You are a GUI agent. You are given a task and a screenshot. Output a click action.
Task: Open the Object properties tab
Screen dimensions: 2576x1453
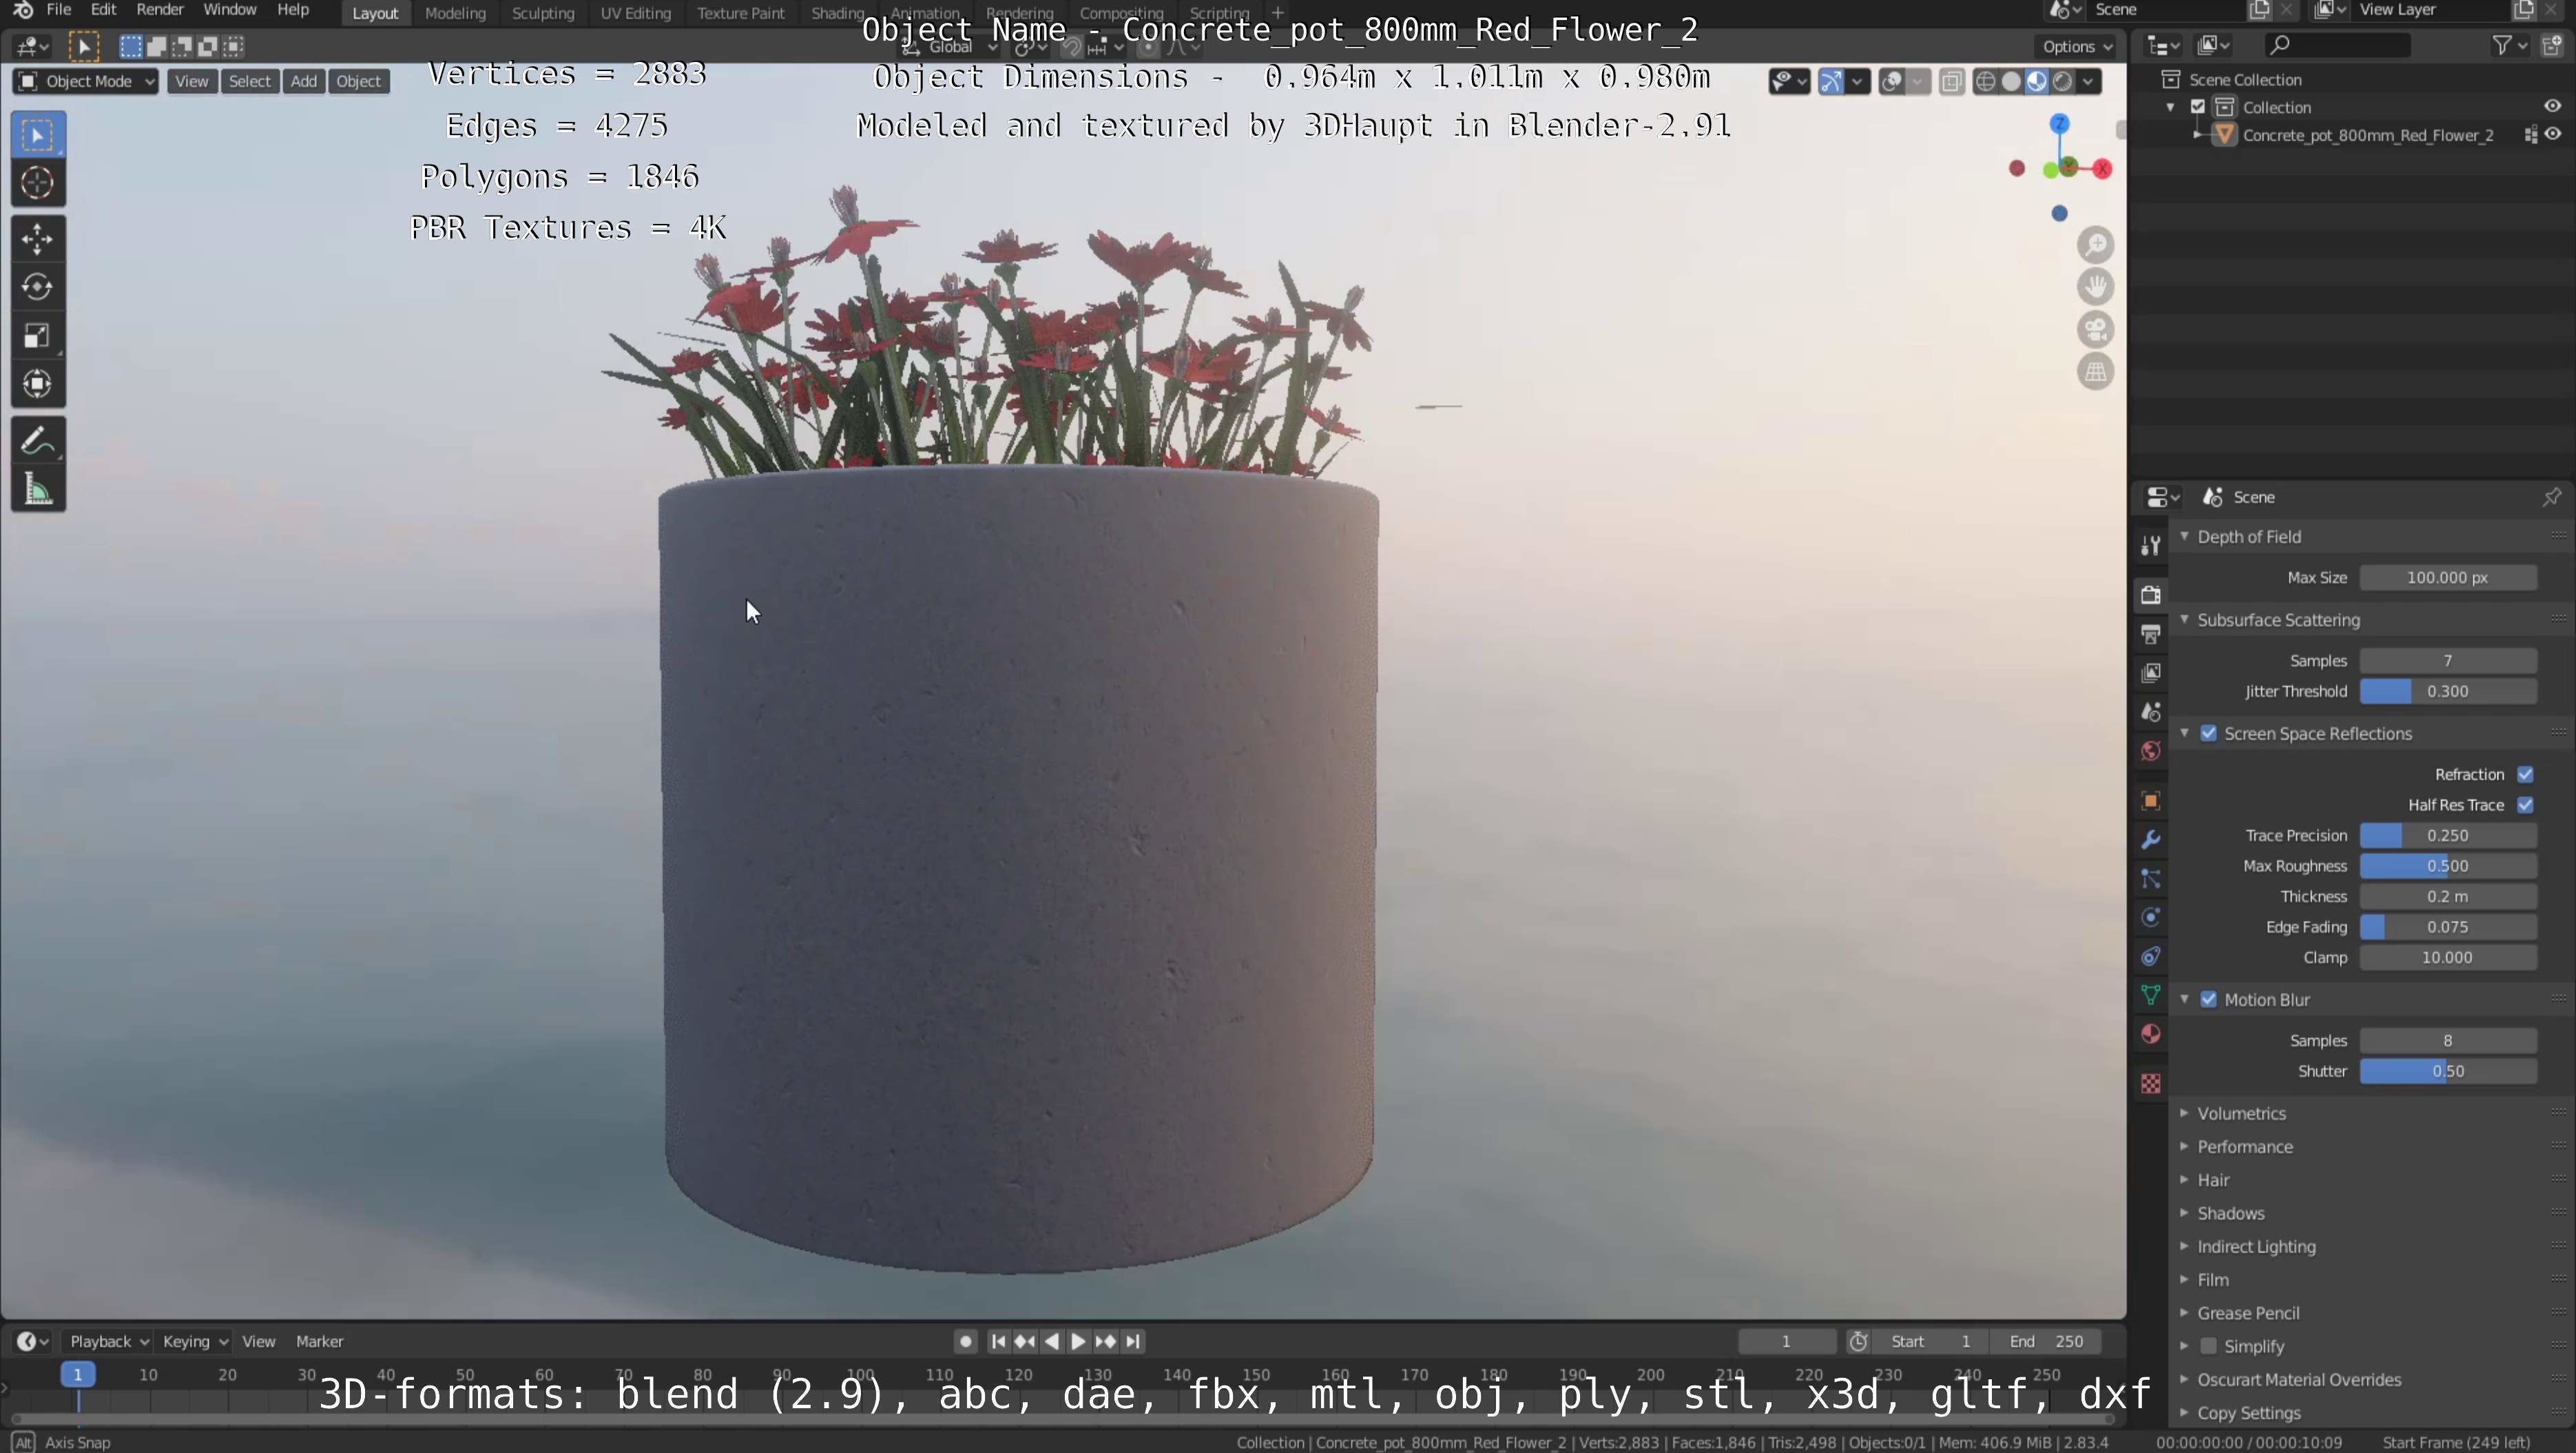point(2150,801)
